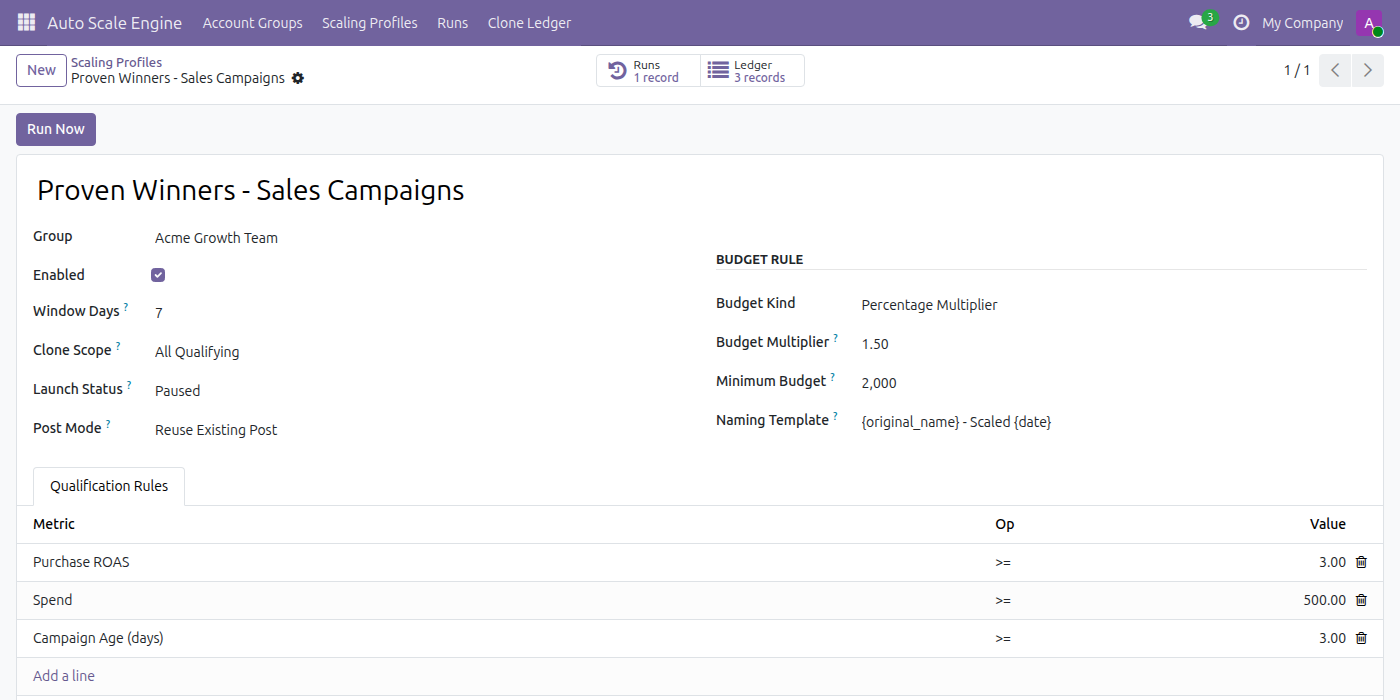This screenshot has width=1400, height=700.
Task: Click the Value column header
Action: (x=1328, y=524)
